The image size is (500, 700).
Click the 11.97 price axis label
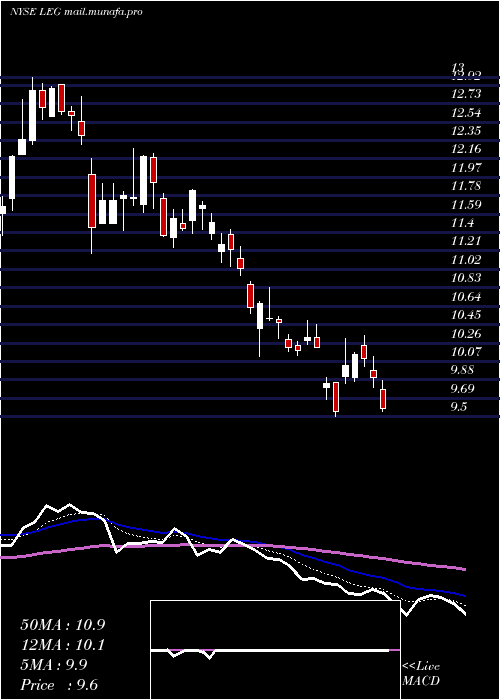tap(466, 168)
